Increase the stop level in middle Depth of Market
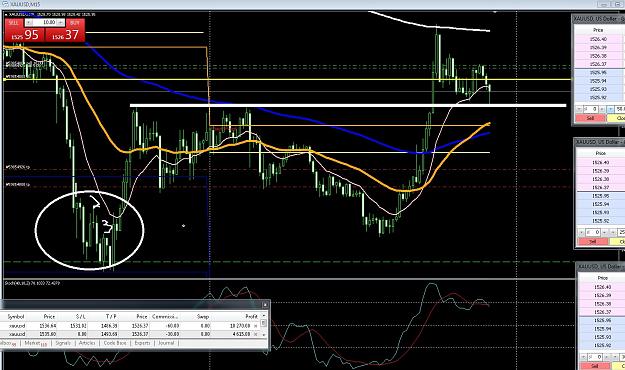This screenshot has width=625, height=370. [605, 232]
